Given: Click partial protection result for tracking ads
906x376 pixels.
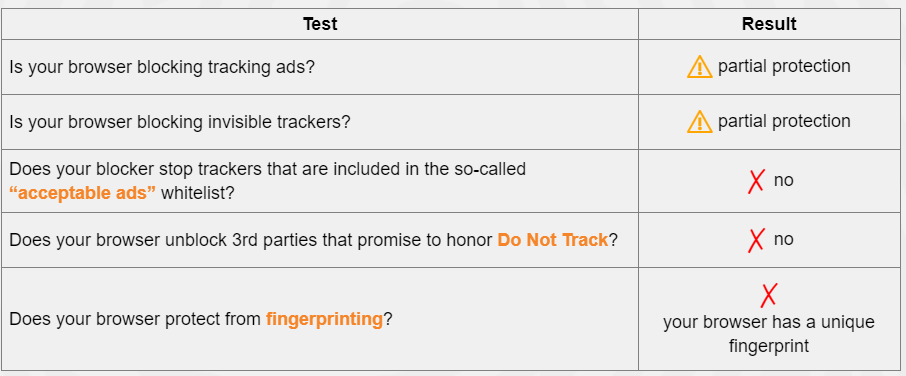Looking at the screenshot, I should pos(784,66).
